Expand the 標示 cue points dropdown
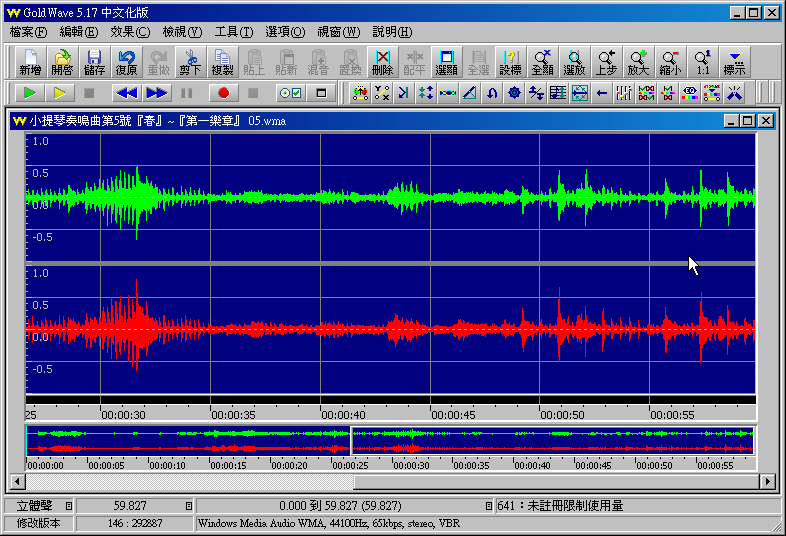Viewport: 786px width, 536px height. coord(735,62)
